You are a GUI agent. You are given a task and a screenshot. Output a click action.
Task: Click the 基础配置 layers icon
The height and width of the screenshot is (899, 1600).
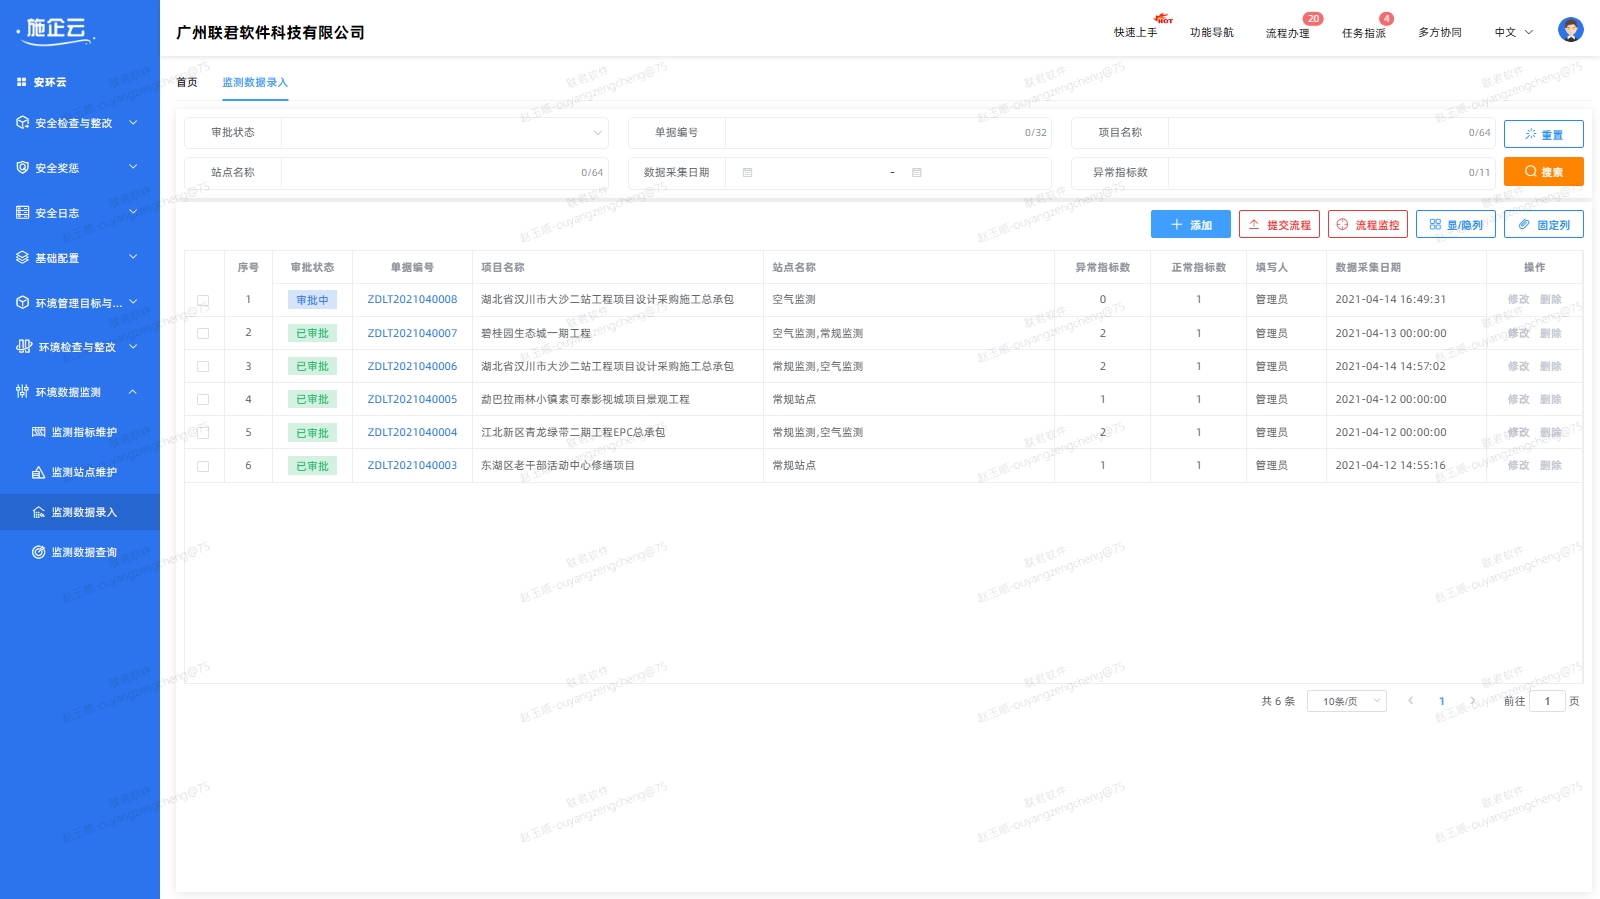click(23, 257)
